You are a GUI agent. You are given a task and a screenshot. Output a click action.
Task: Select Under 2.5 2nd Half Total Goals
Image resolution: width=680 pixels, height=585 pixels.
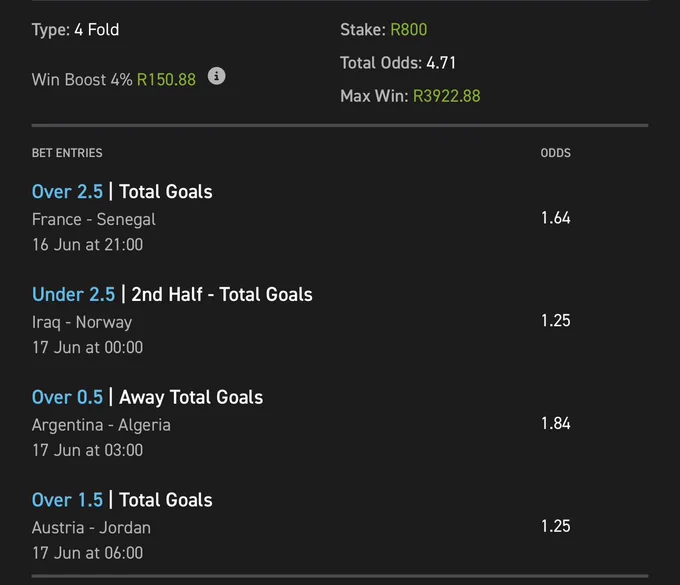tap(172, 294)
